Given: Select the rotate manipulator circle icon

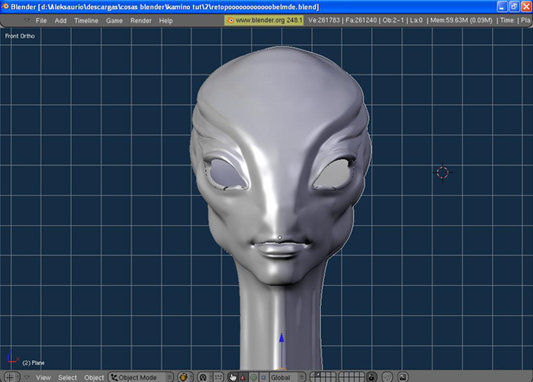Looking at the screenshot, I should pos(254,377).
